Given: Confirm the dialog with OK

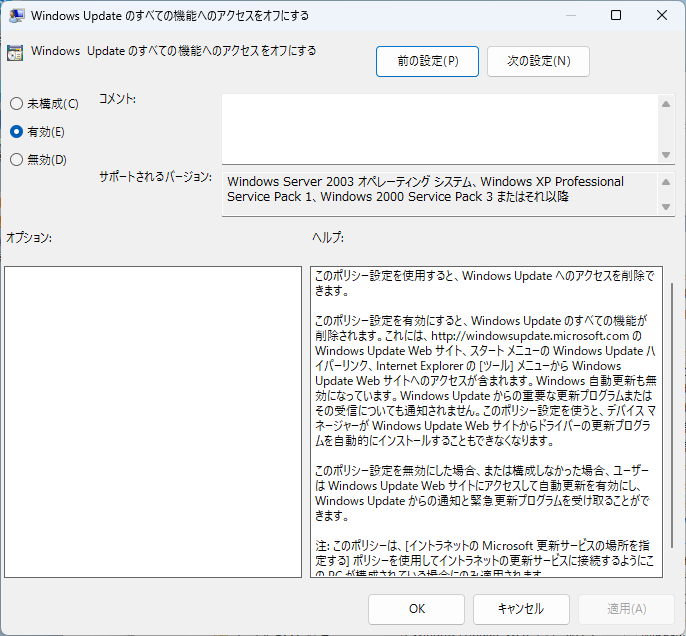Looking at the screenshot, I should click(x=417, y=608).
